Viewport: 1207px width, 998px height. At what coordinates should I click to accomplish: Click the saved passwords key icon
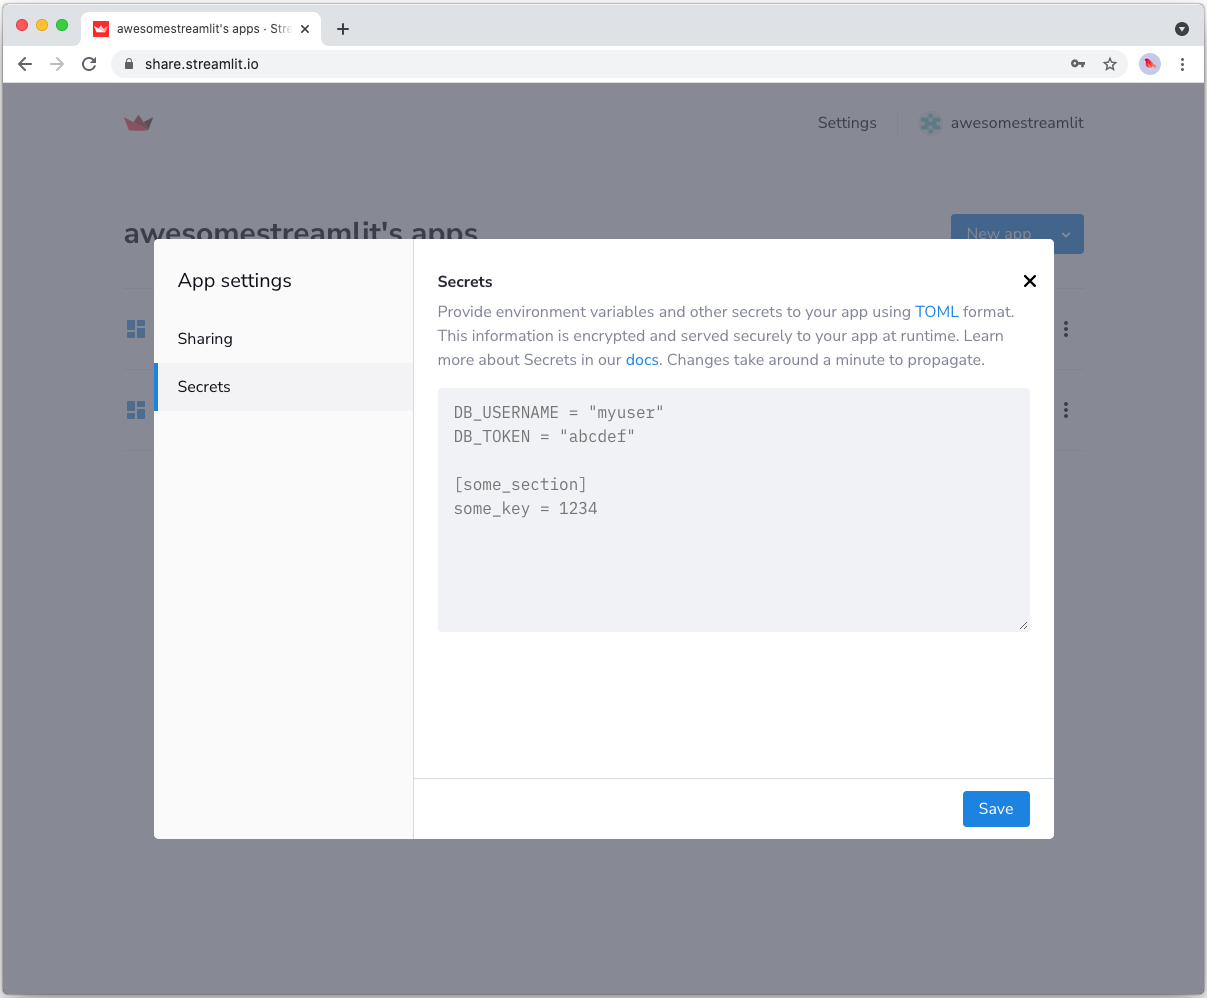click(x=1078, y=64)
